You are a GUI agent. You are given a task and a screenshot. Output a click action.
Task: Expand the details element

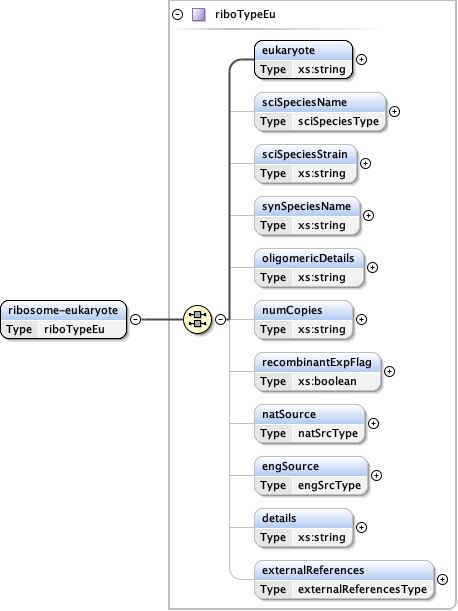(x=362, y=527)
